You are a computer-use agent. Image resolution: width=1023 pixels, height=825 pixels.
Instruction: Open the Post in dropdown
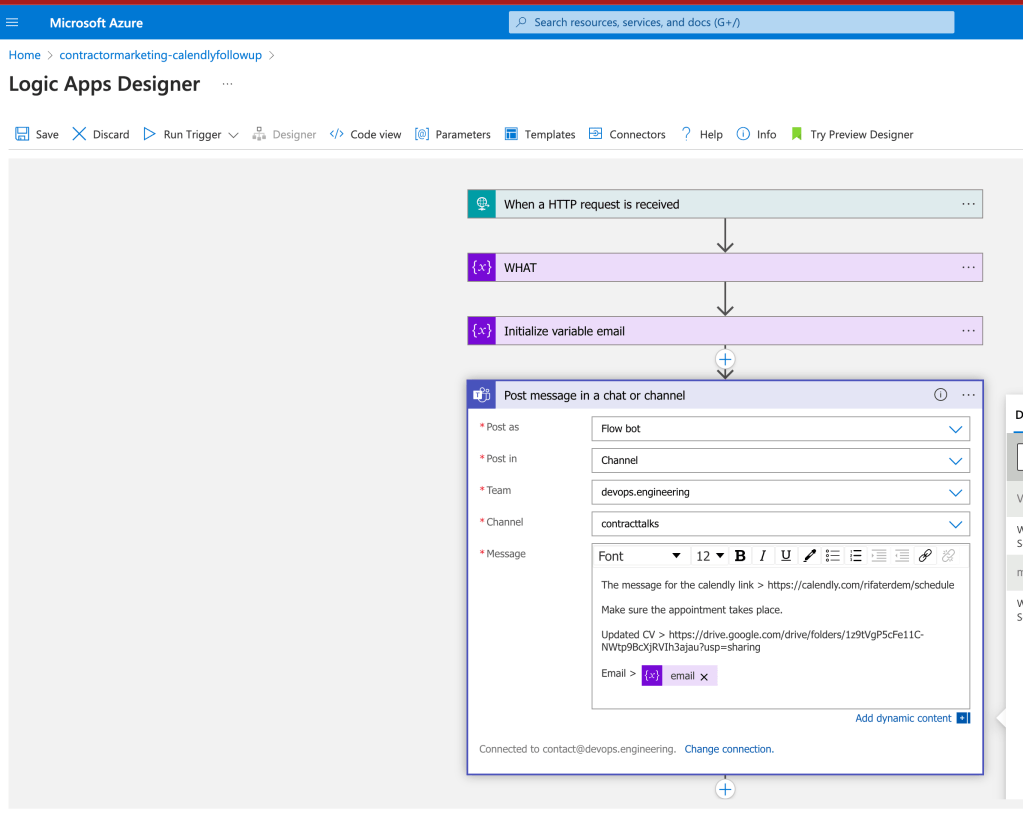780,460
